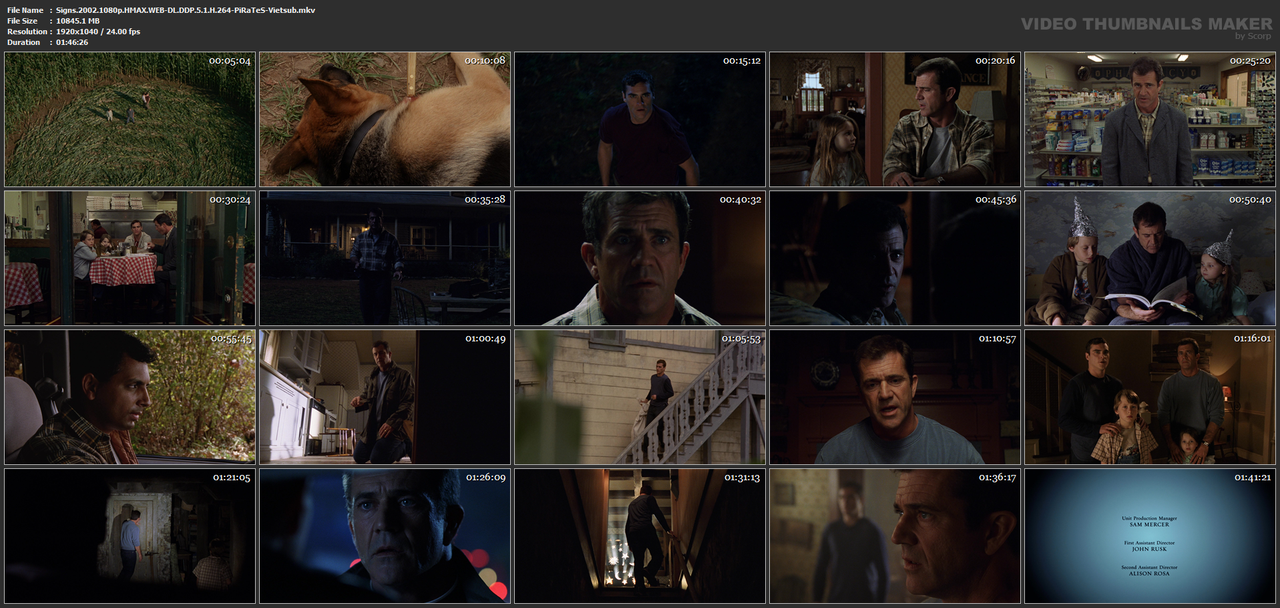Select the thumbnail stamped 01:10:57

(895, 397)
